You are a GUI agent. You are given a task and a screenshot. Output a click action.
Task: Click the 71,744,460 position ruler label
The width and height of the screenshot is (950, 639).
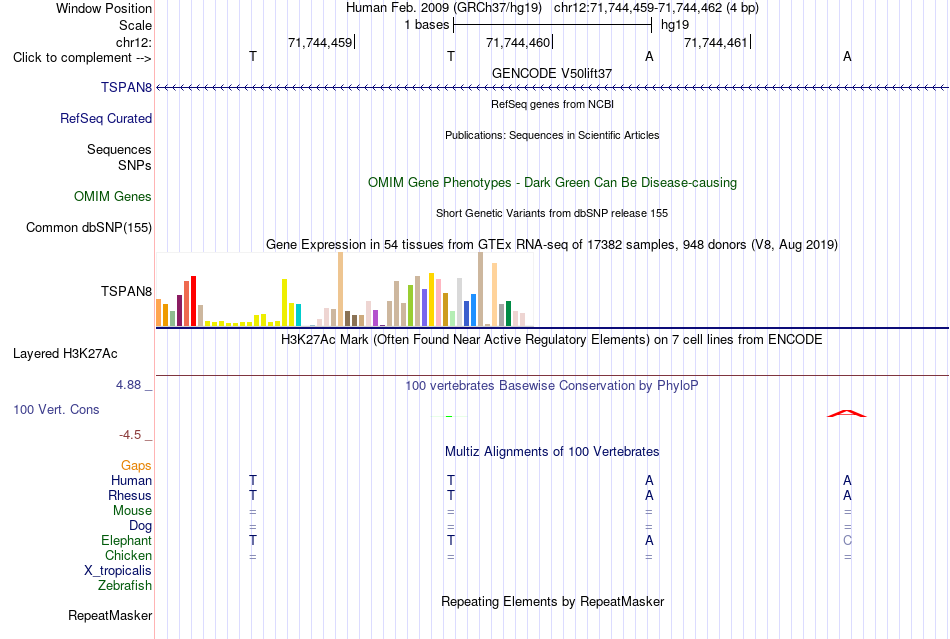pos(518,42)
